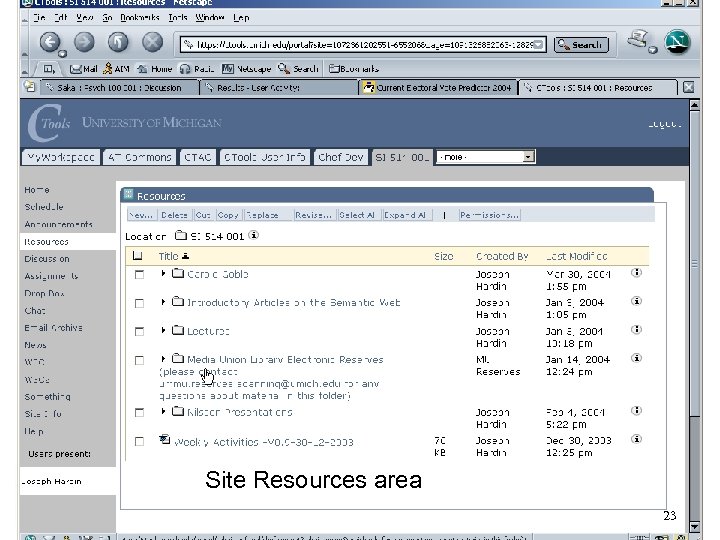Click the Netscape N logo icon
This screenshot has width=720, height=540.
click(x=678, y=42)
